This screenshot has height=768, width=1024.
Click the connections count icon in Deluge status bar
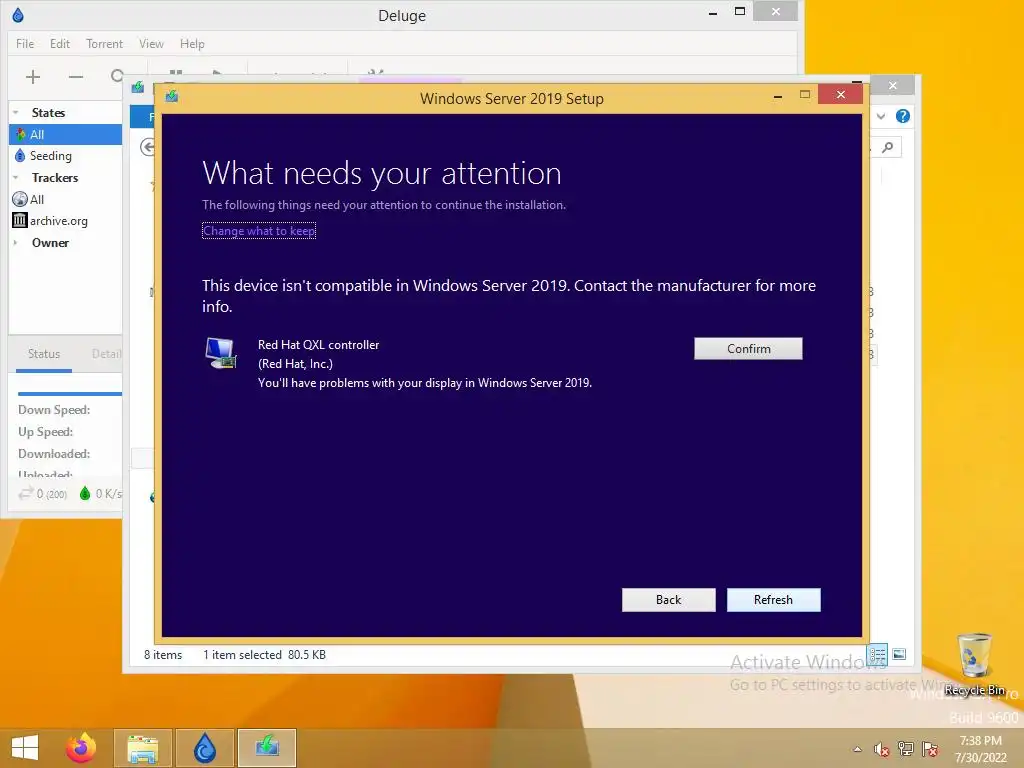(25, 494)
